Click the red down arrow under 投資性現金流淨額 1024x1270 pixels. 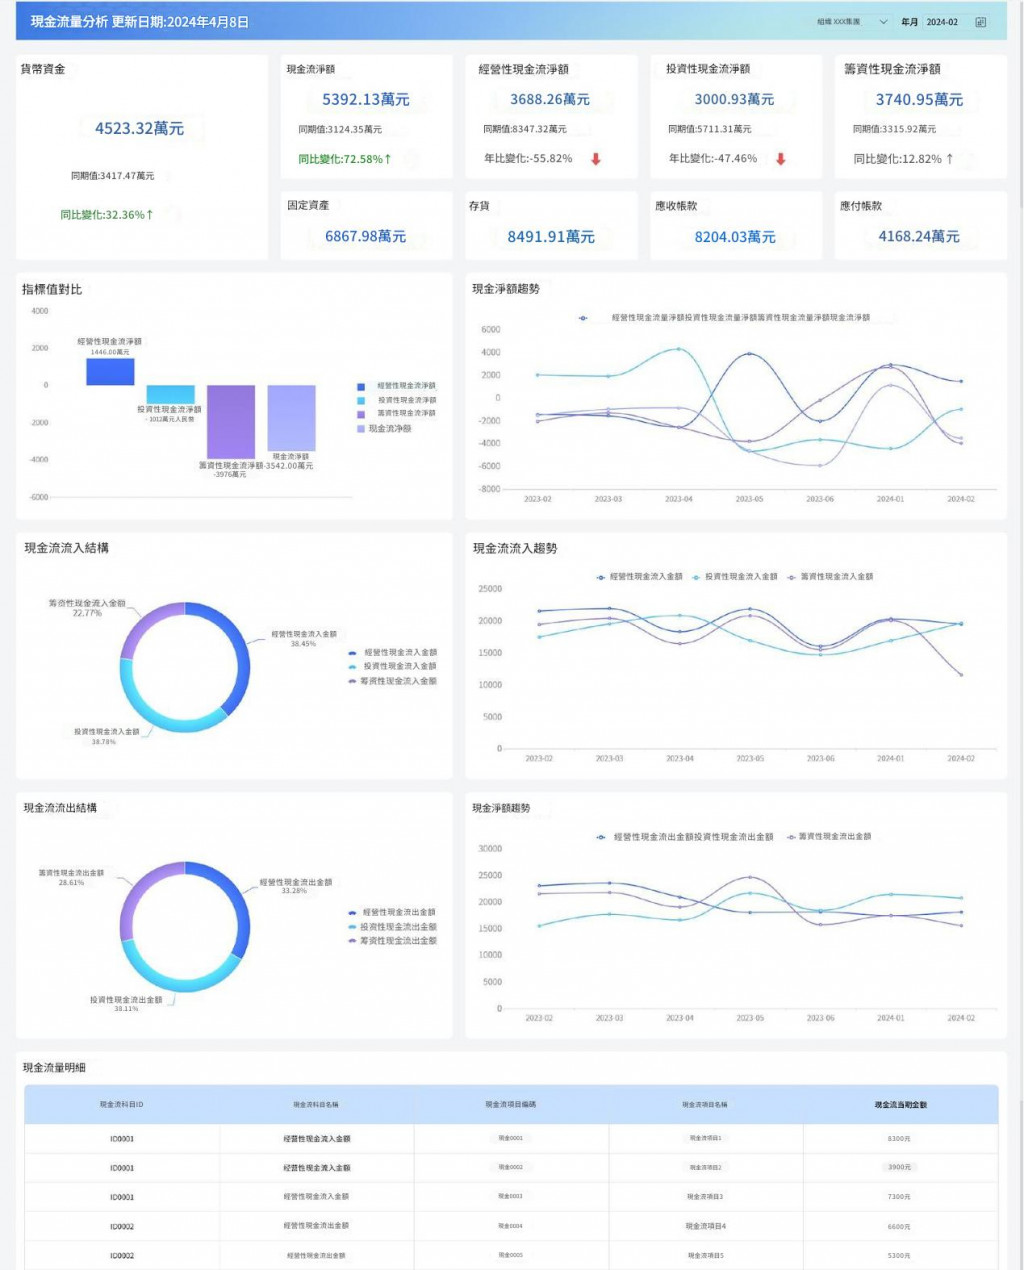click(x=781, y=159)
